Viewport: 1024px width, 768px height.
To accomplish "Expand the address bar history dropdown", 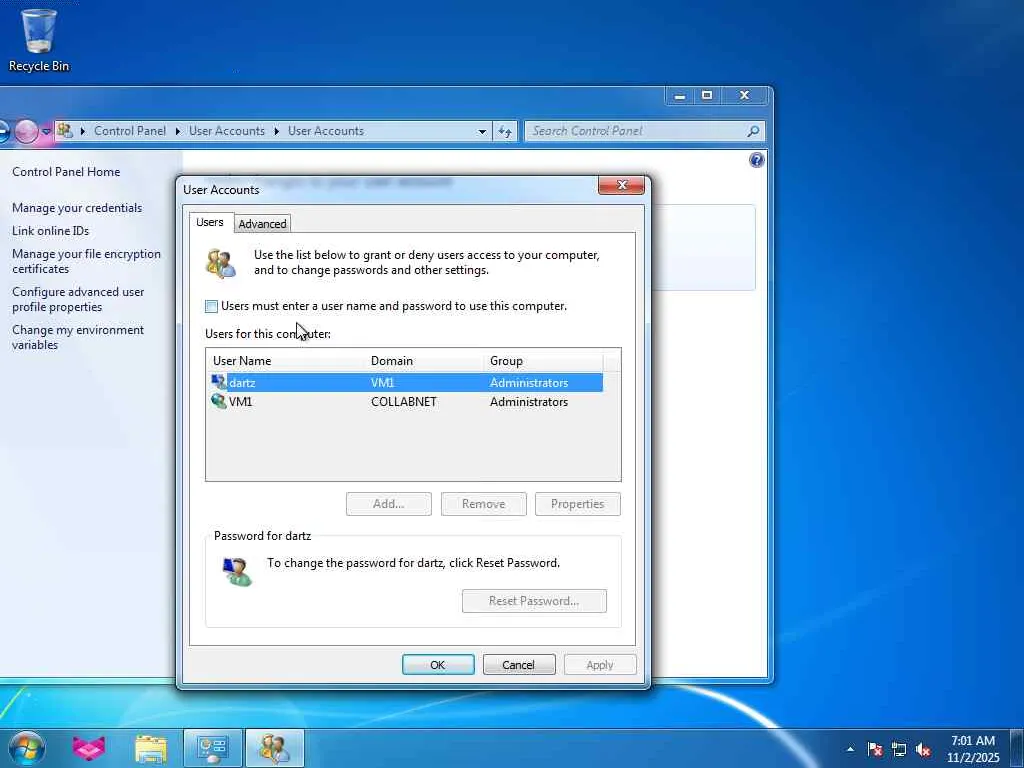I will pos(482,131).
